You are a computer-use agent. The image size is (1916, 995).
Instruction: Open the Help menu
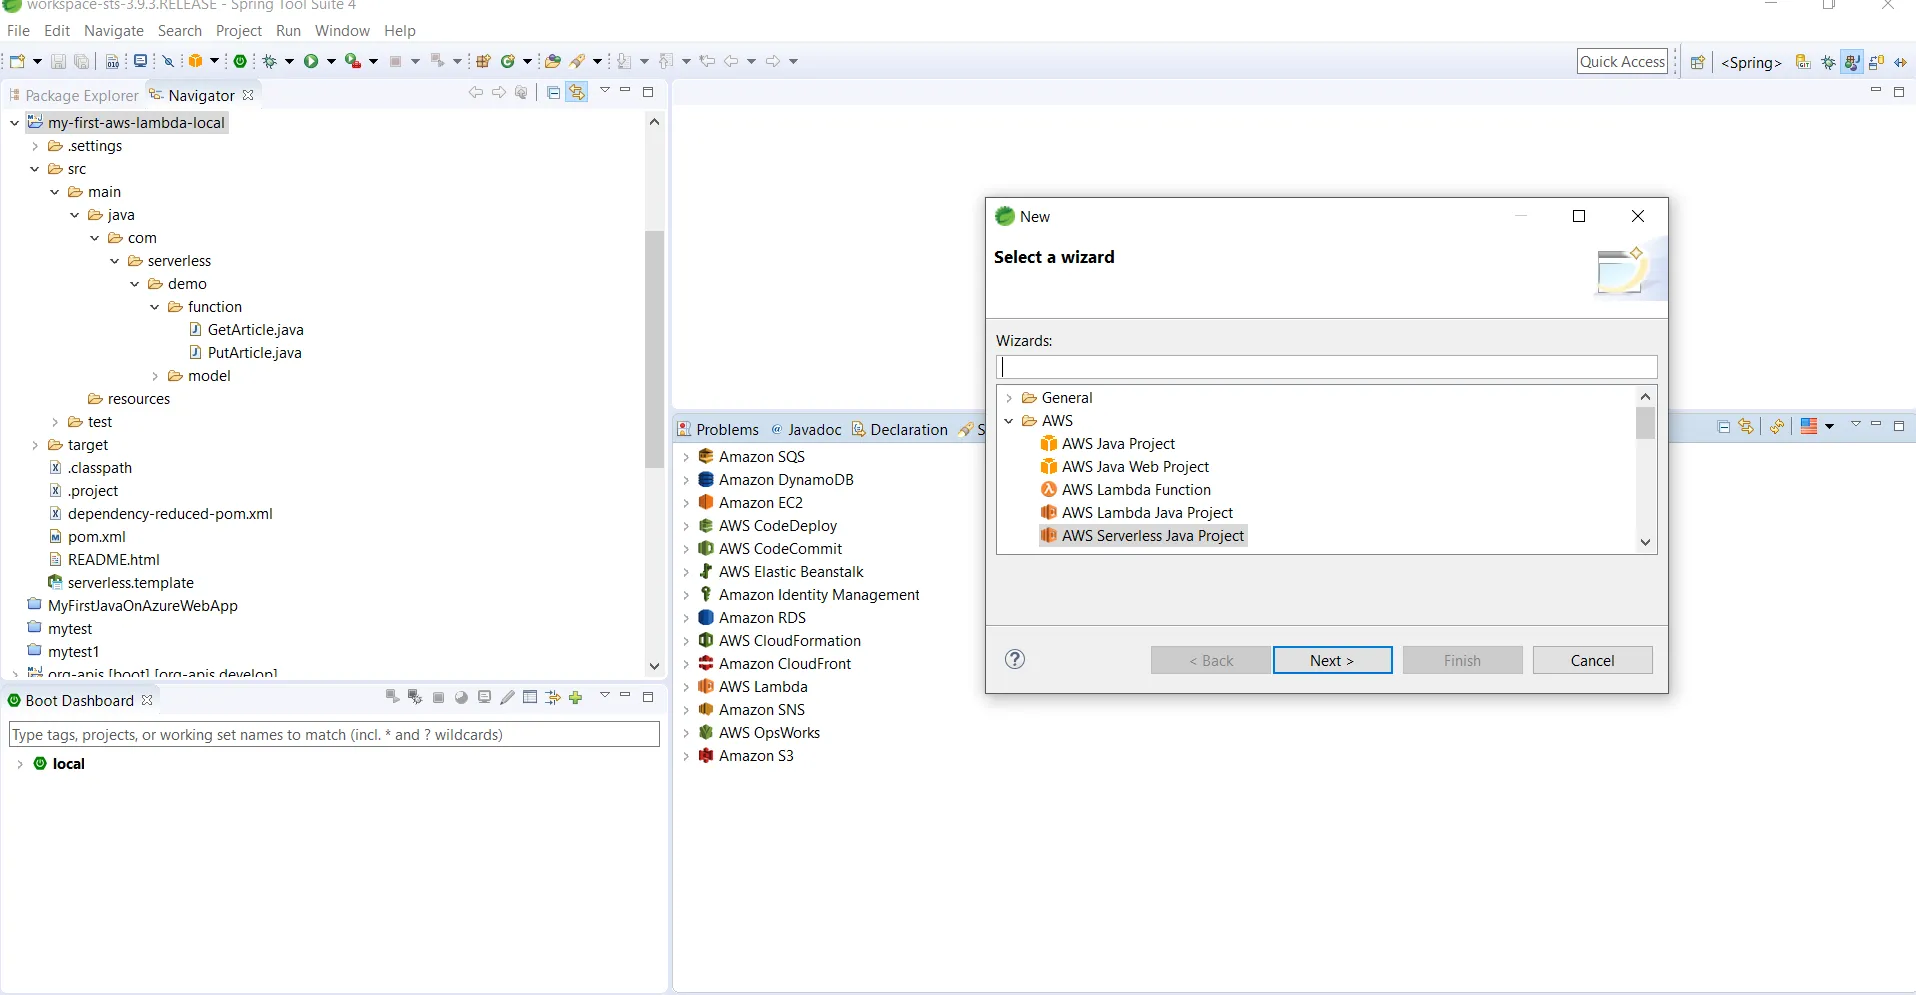[x=400, y=31]
